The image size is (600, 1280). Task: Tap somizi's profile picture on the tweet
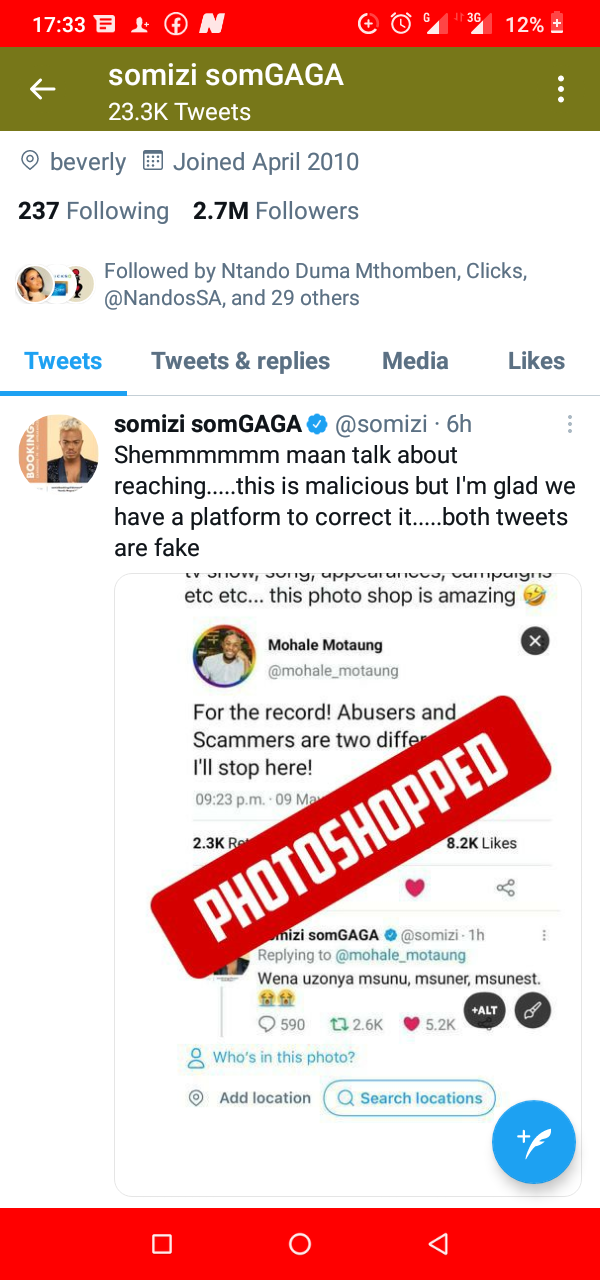[x=58, y=454]
